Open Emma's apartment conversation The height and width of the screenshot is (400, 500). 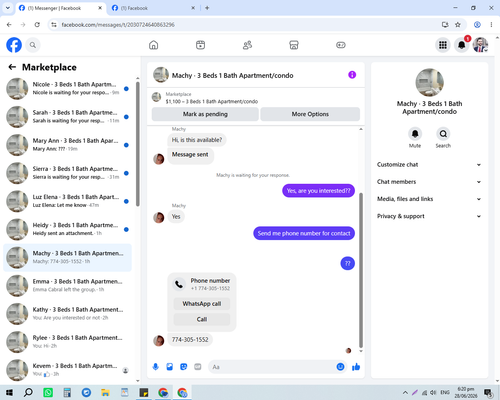point(67,286)
